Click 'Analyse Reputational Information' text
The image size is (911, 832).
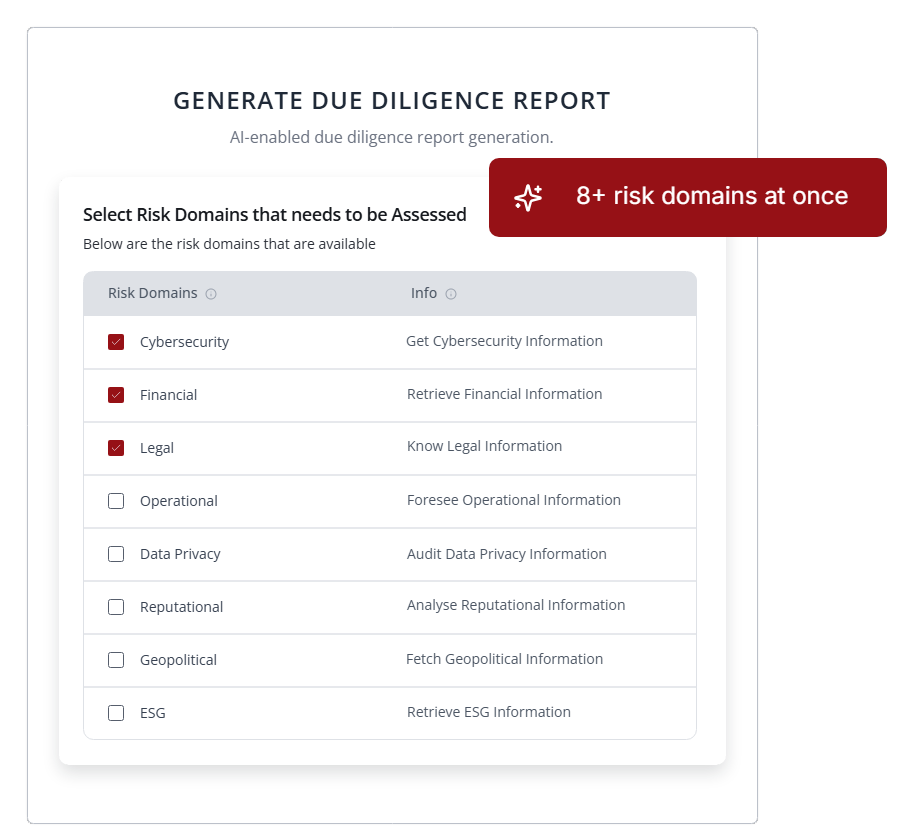coord(515,605)
